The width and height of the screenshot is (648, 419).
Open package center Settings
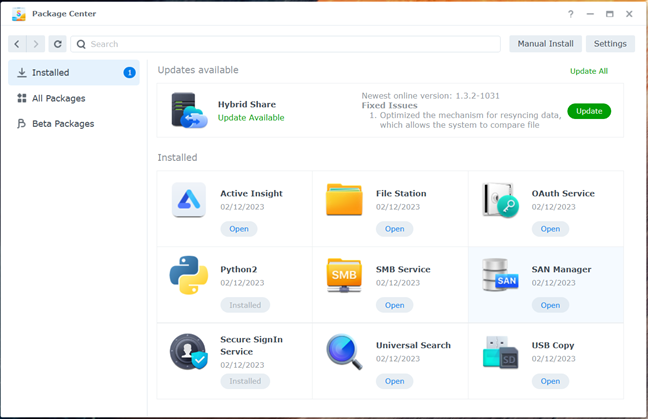(610, 44)
